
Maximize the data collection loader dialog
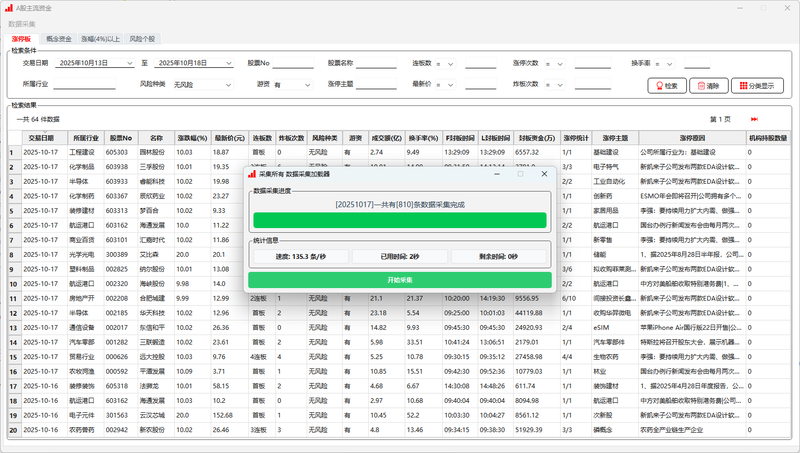pyautogui.click(x=520, y=173)
